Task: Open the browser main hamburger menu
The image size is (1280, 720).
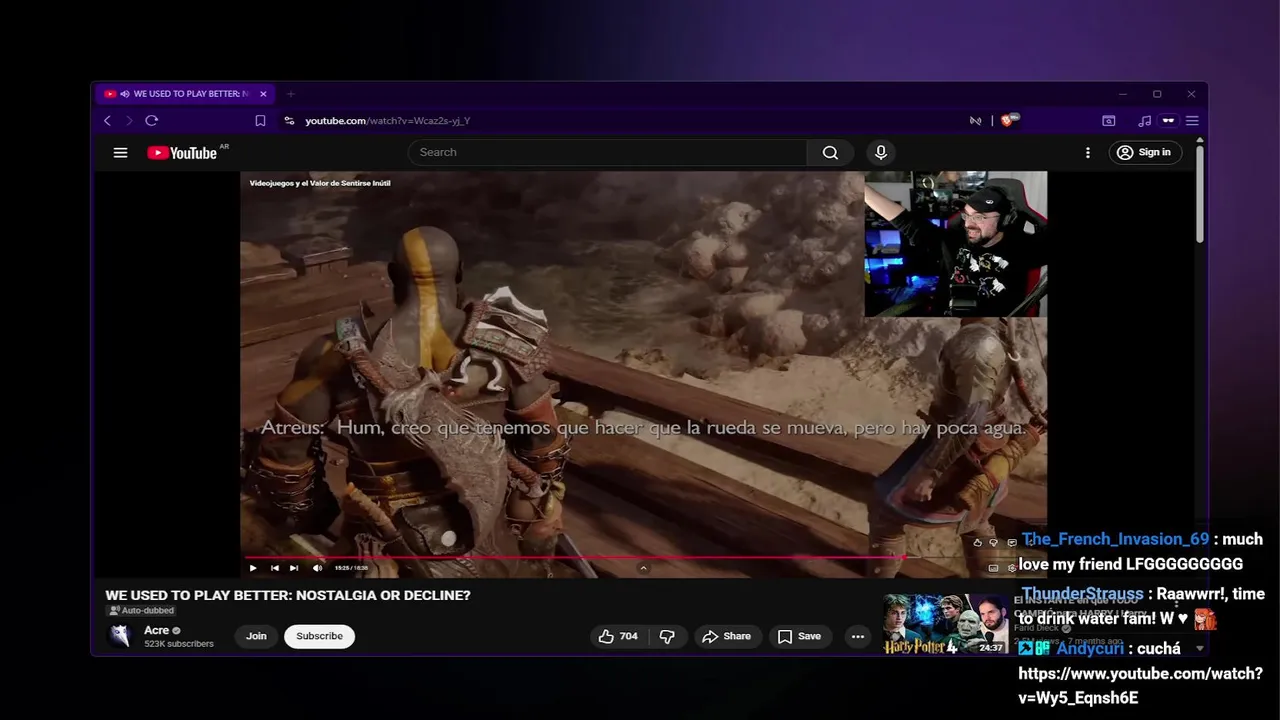Action: click(x=1192, y=121)
